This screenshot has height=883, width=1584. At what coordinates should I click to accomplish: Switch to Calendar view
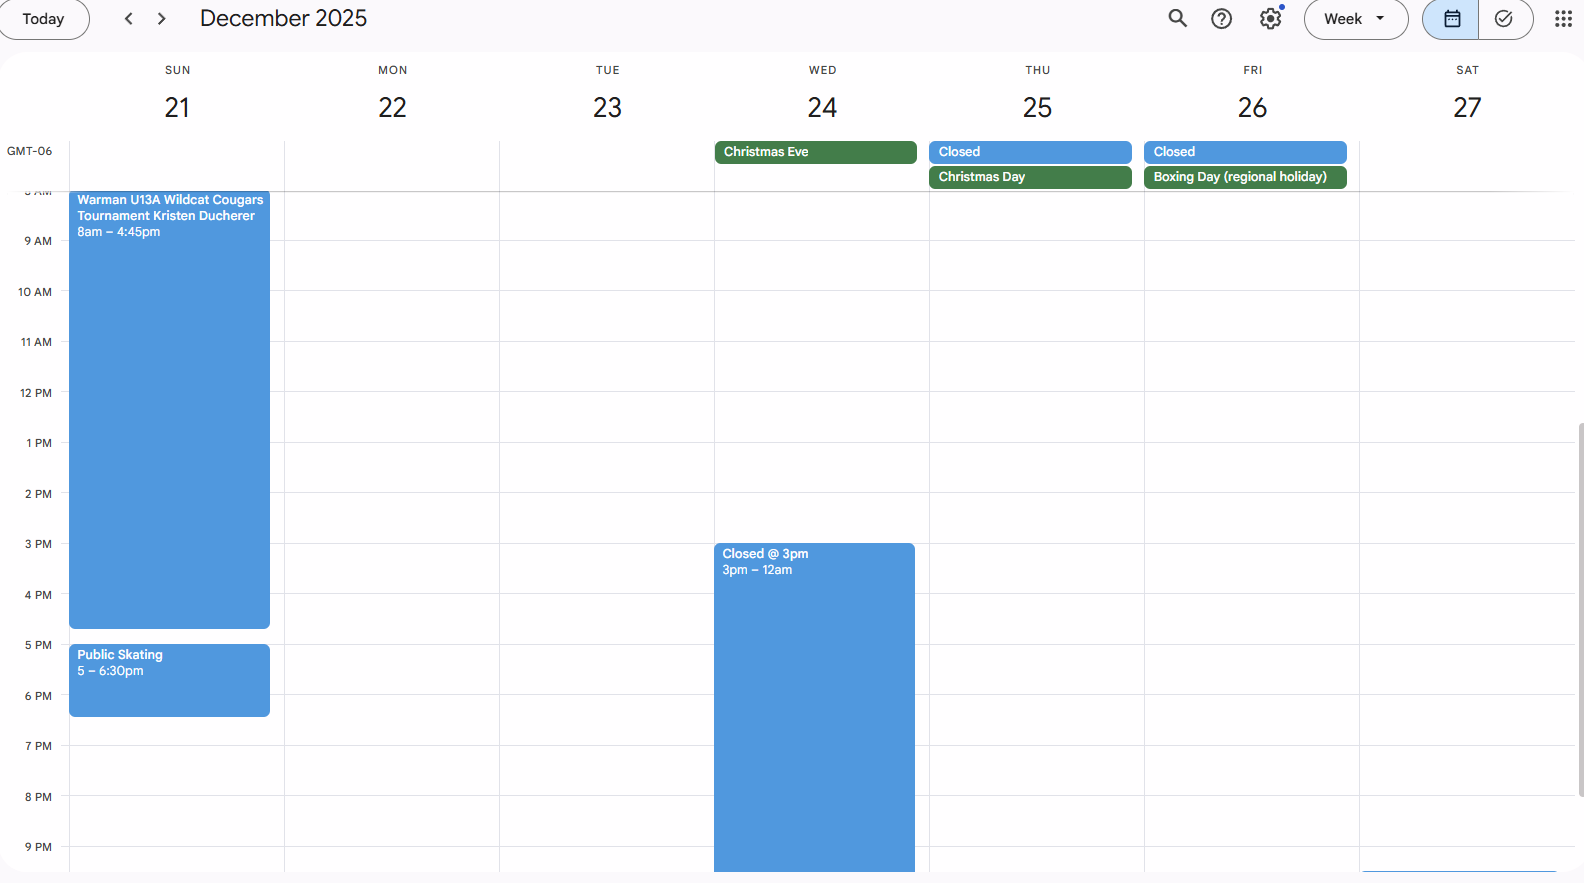point(1451,19)
